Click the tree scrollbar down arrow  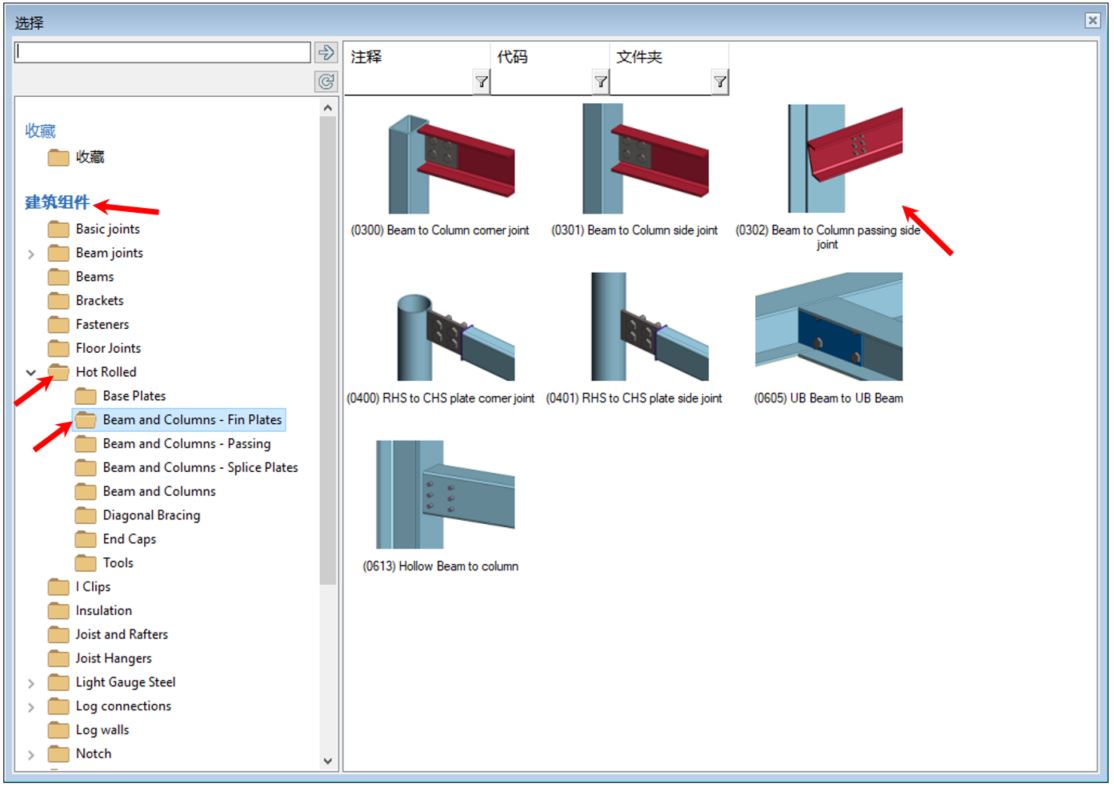click(328, 760)
